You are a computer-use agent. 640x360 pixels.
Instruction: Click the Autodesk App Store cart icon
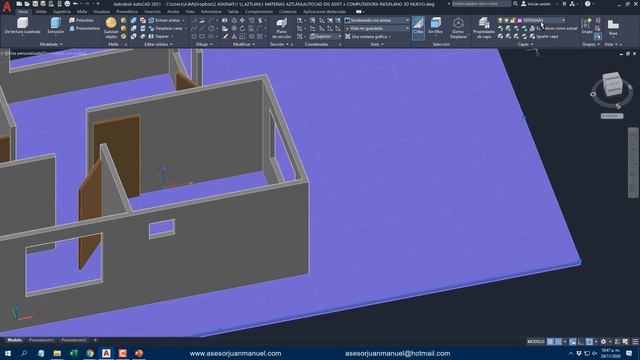click(564, 4)
